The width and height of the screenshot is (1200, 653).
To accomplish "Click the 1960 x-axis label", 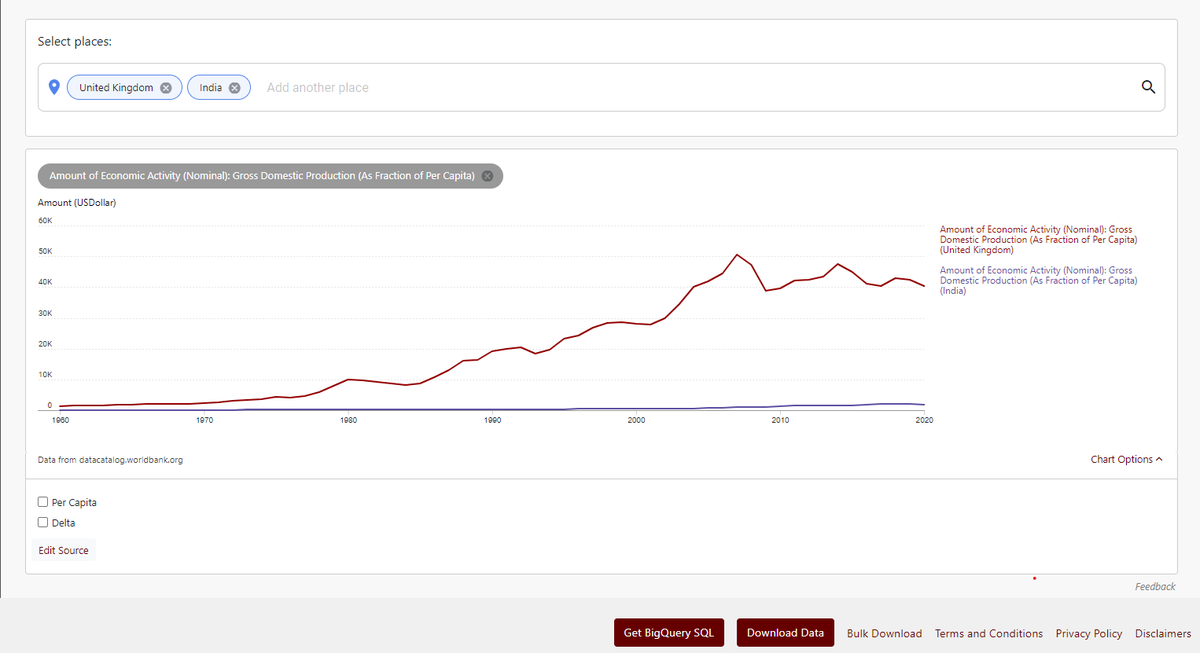I will click(x=61, y=421).
